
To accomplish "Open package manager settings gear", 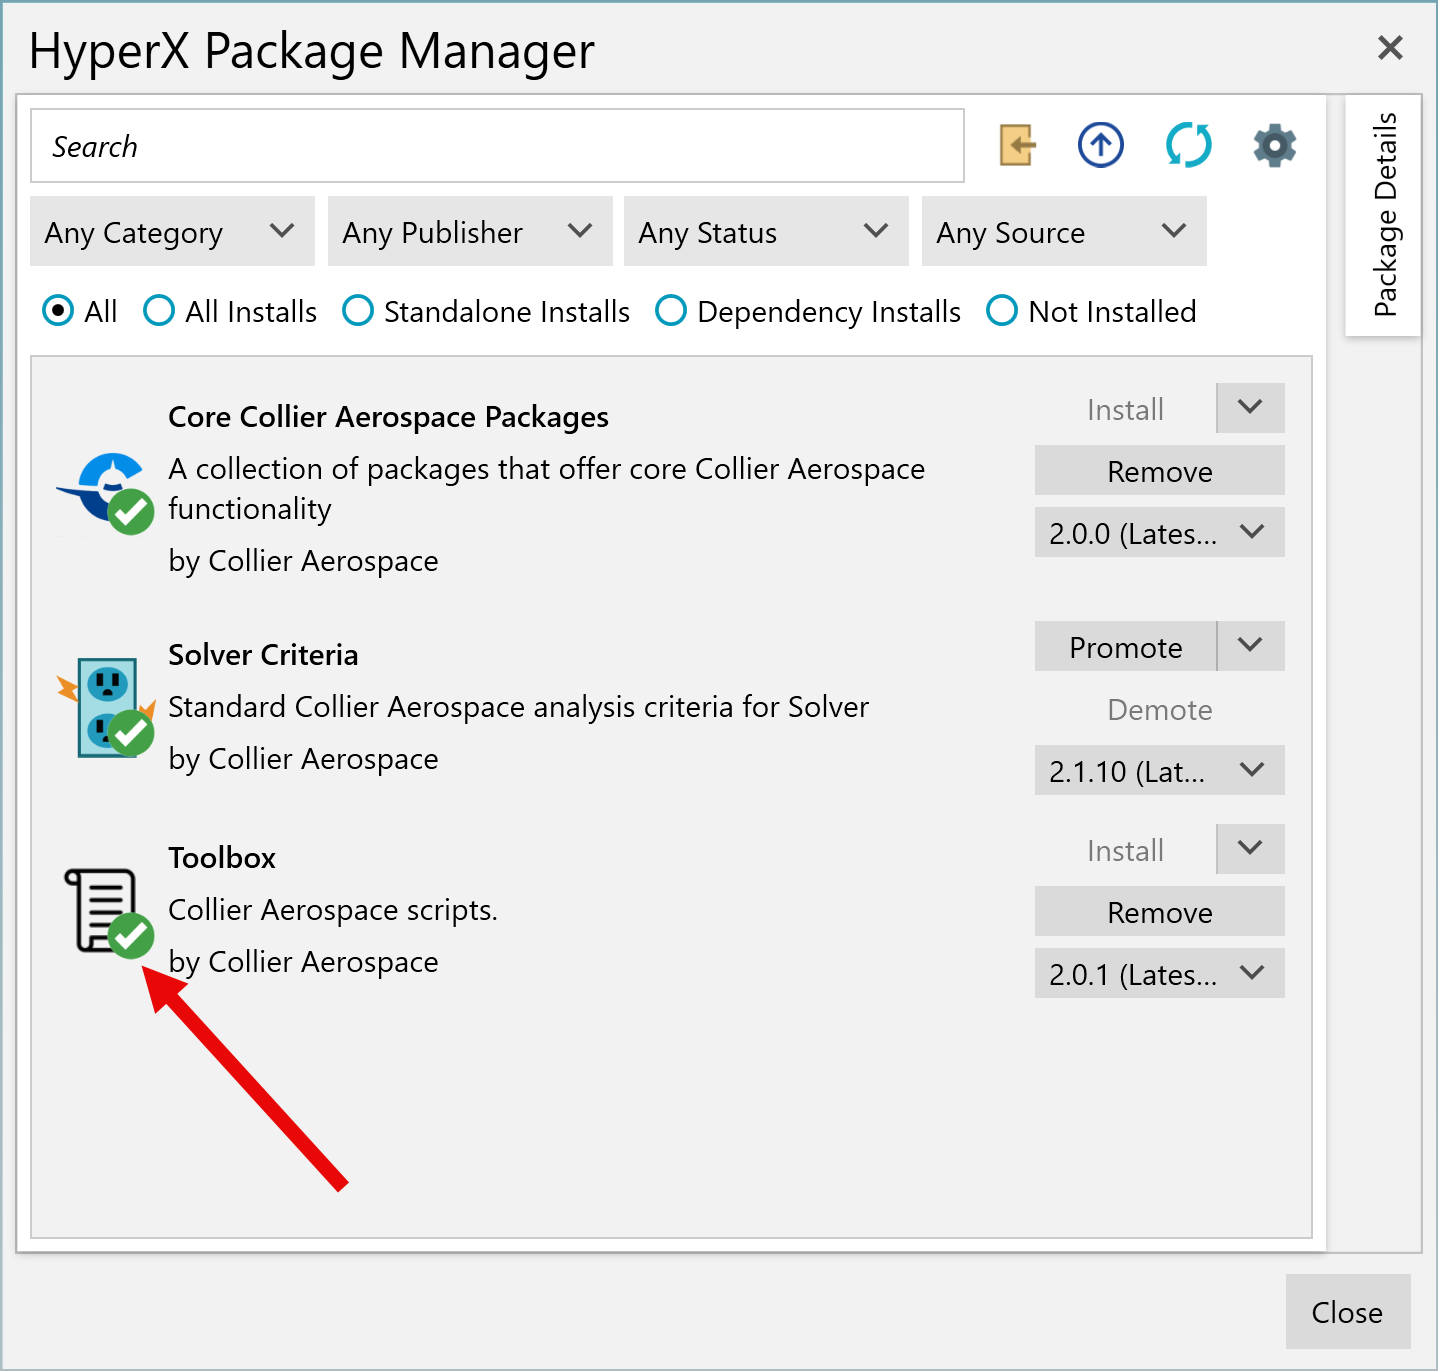I will click(x=1275, y=146).
